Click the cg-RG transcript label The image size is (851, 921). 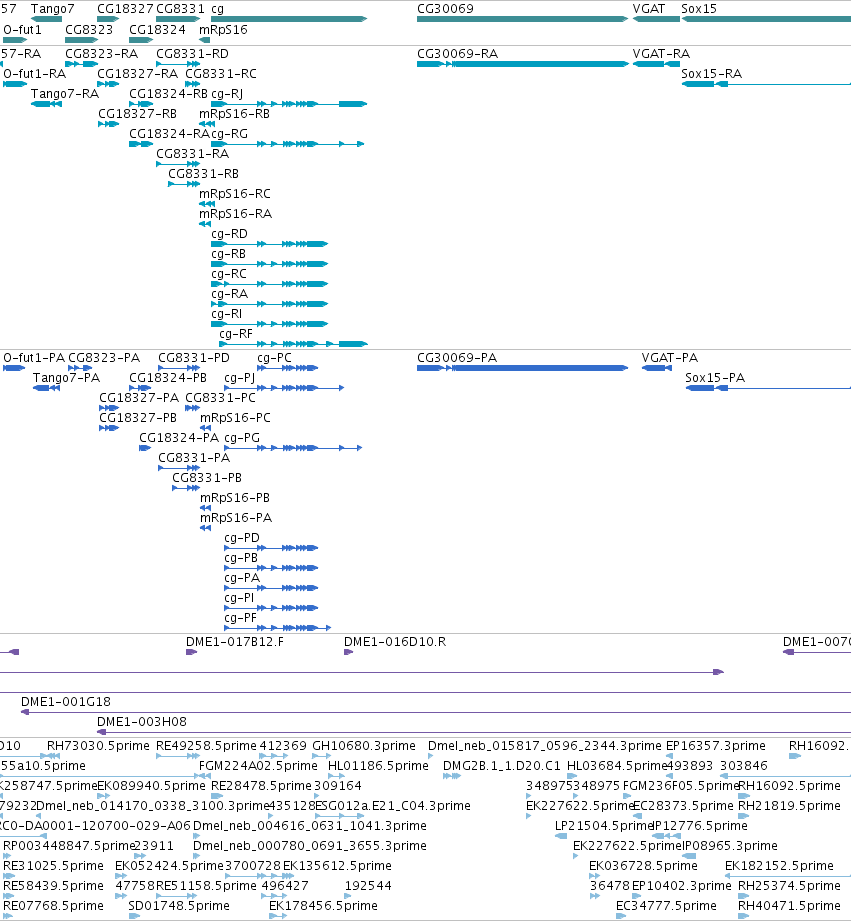pos(229,133)
